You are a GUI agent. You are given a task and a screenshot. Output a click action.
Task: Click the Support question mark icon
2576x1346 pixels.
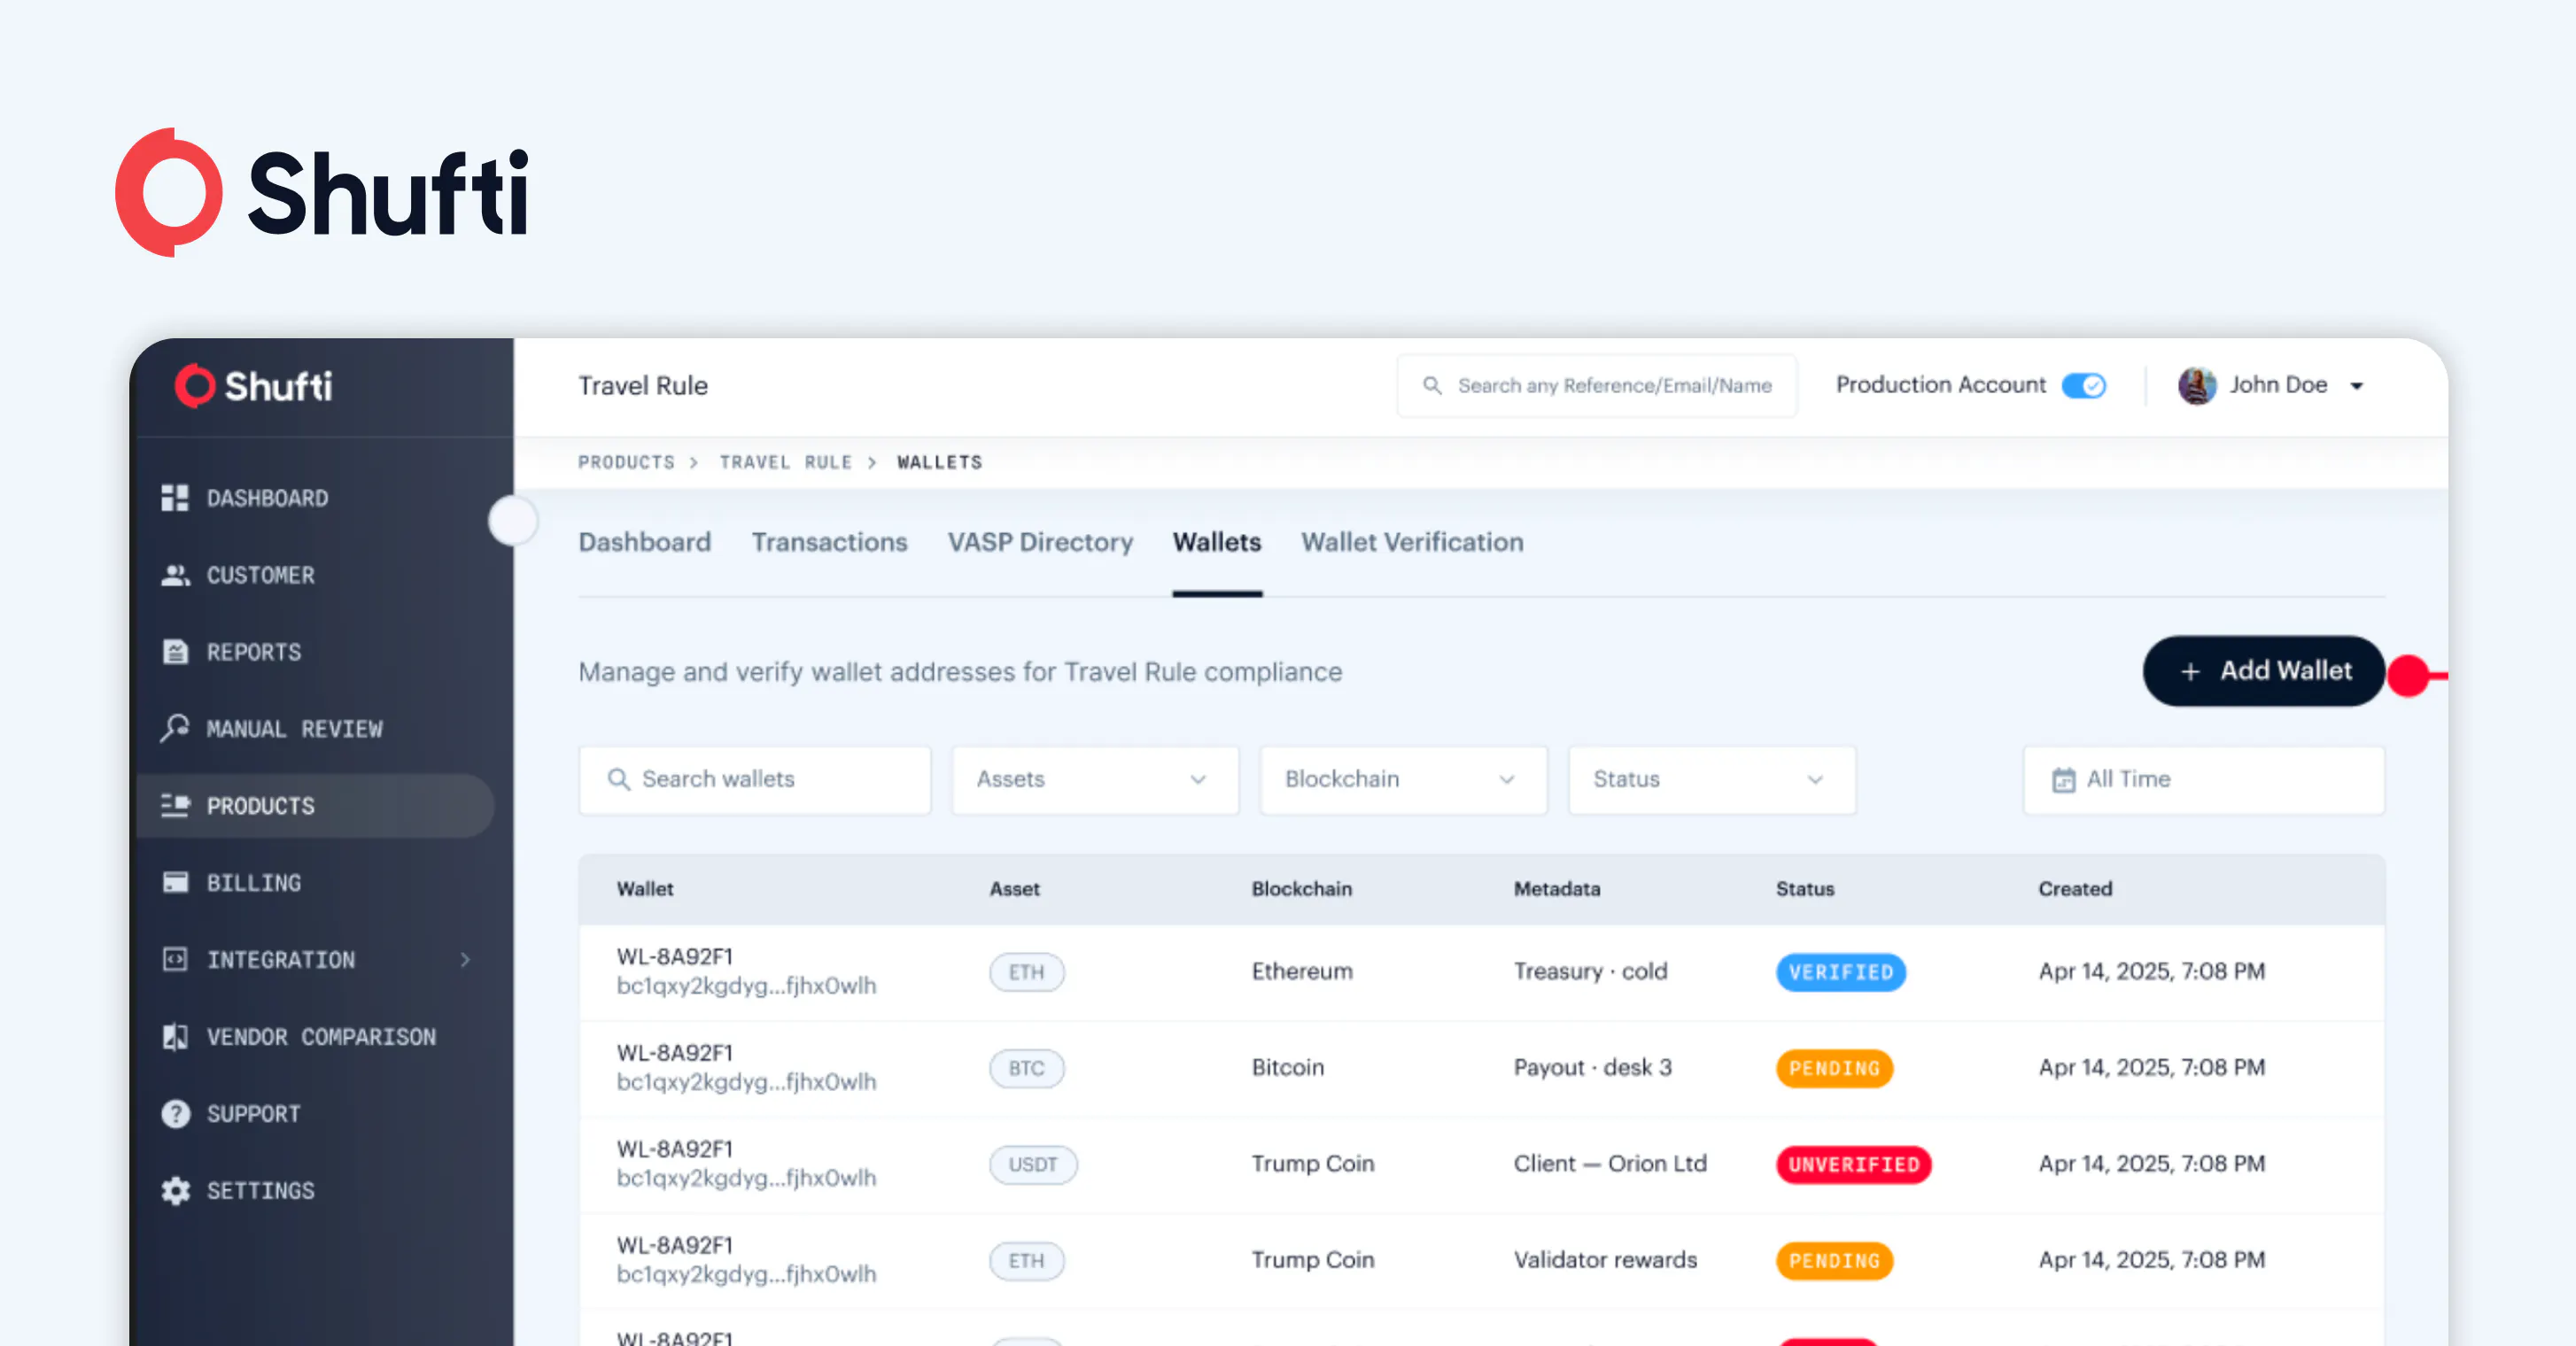[175, 1113]
